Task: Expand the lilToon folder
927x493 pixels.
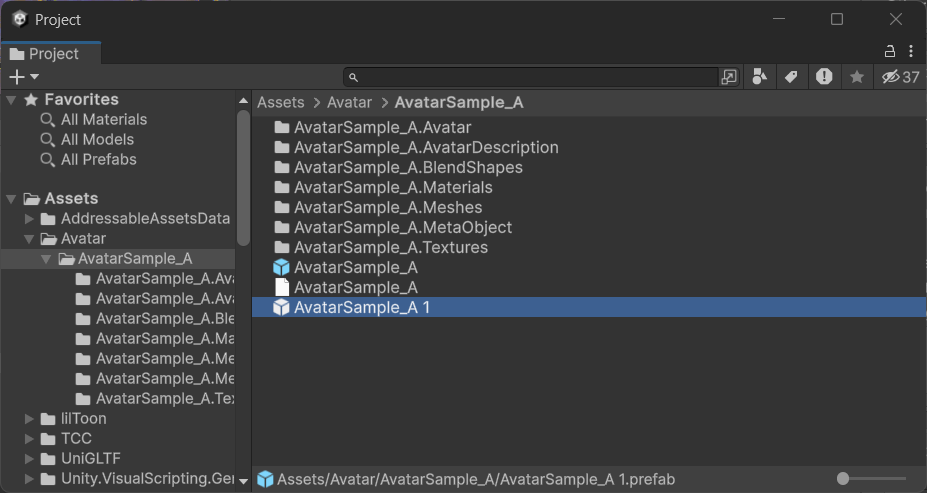Action: [x=29, y=419]
